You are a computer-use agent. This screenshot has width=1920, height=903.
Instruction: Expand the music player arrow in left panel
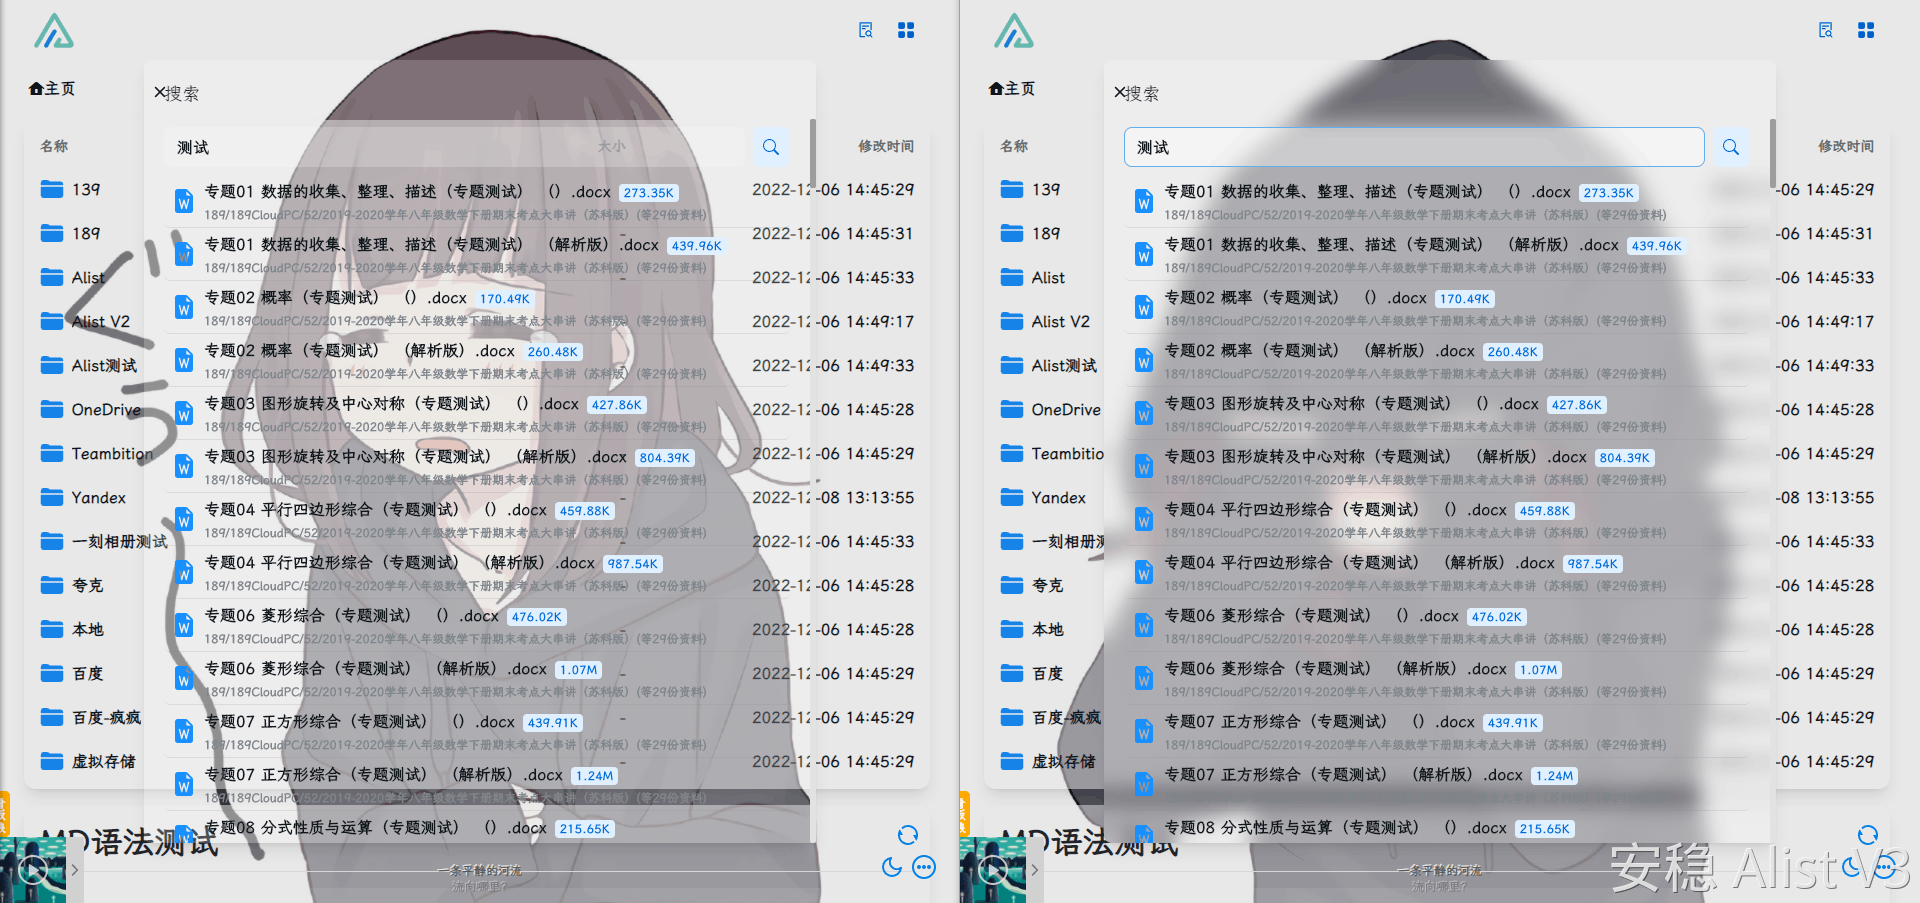[75, 870]
